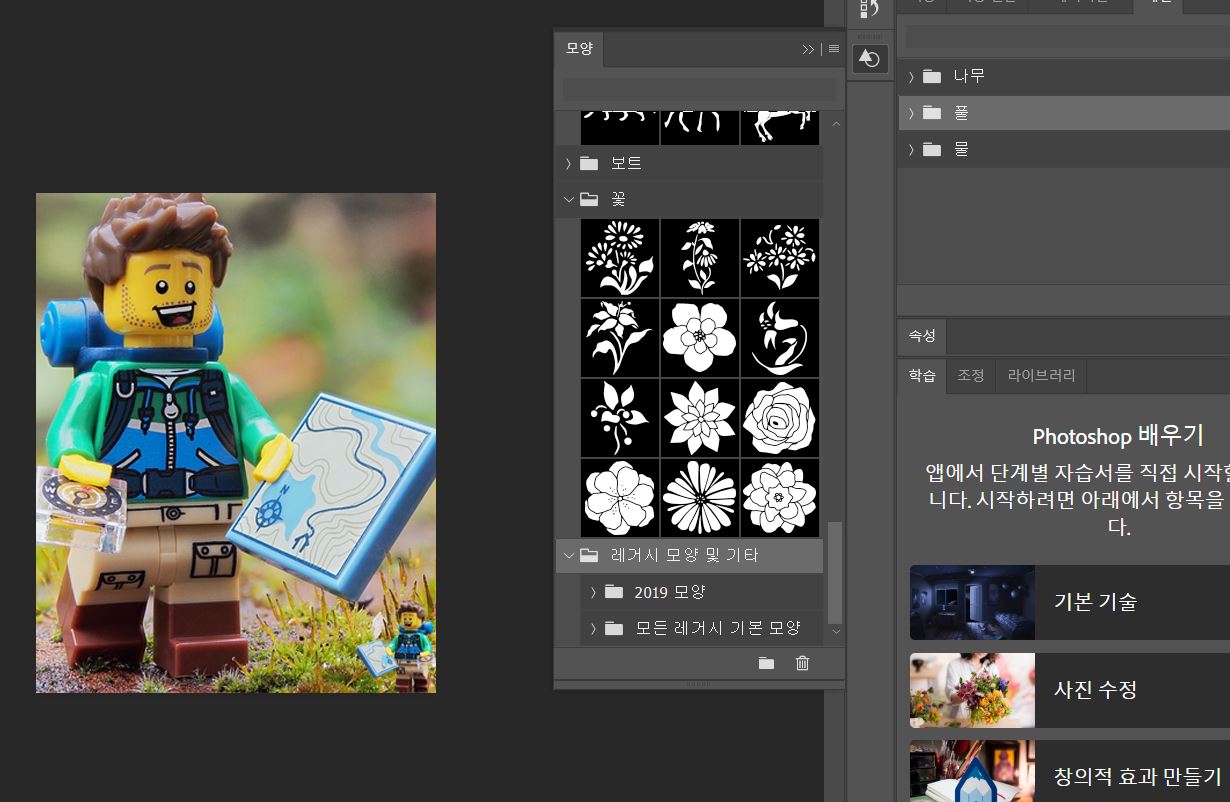Select the daisy bouquet shape, first in top row

pyautogui.click(x=620, y=258)
